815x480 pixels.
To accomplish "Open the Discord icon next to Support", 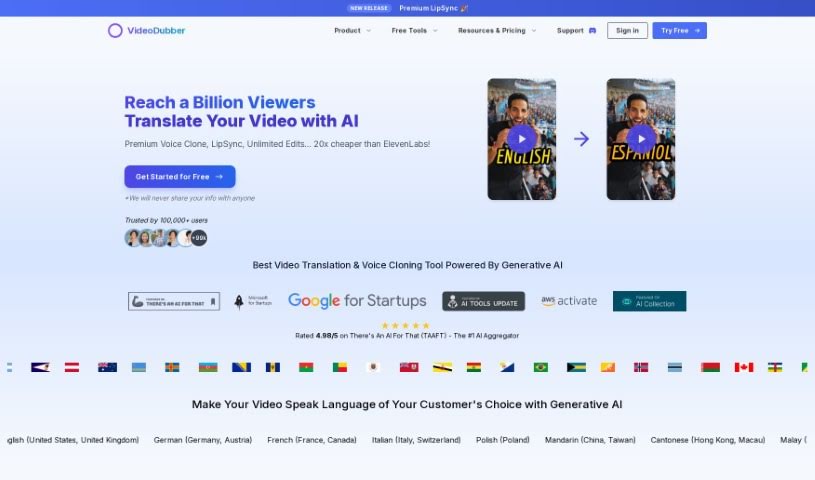I will pos(592,31).
